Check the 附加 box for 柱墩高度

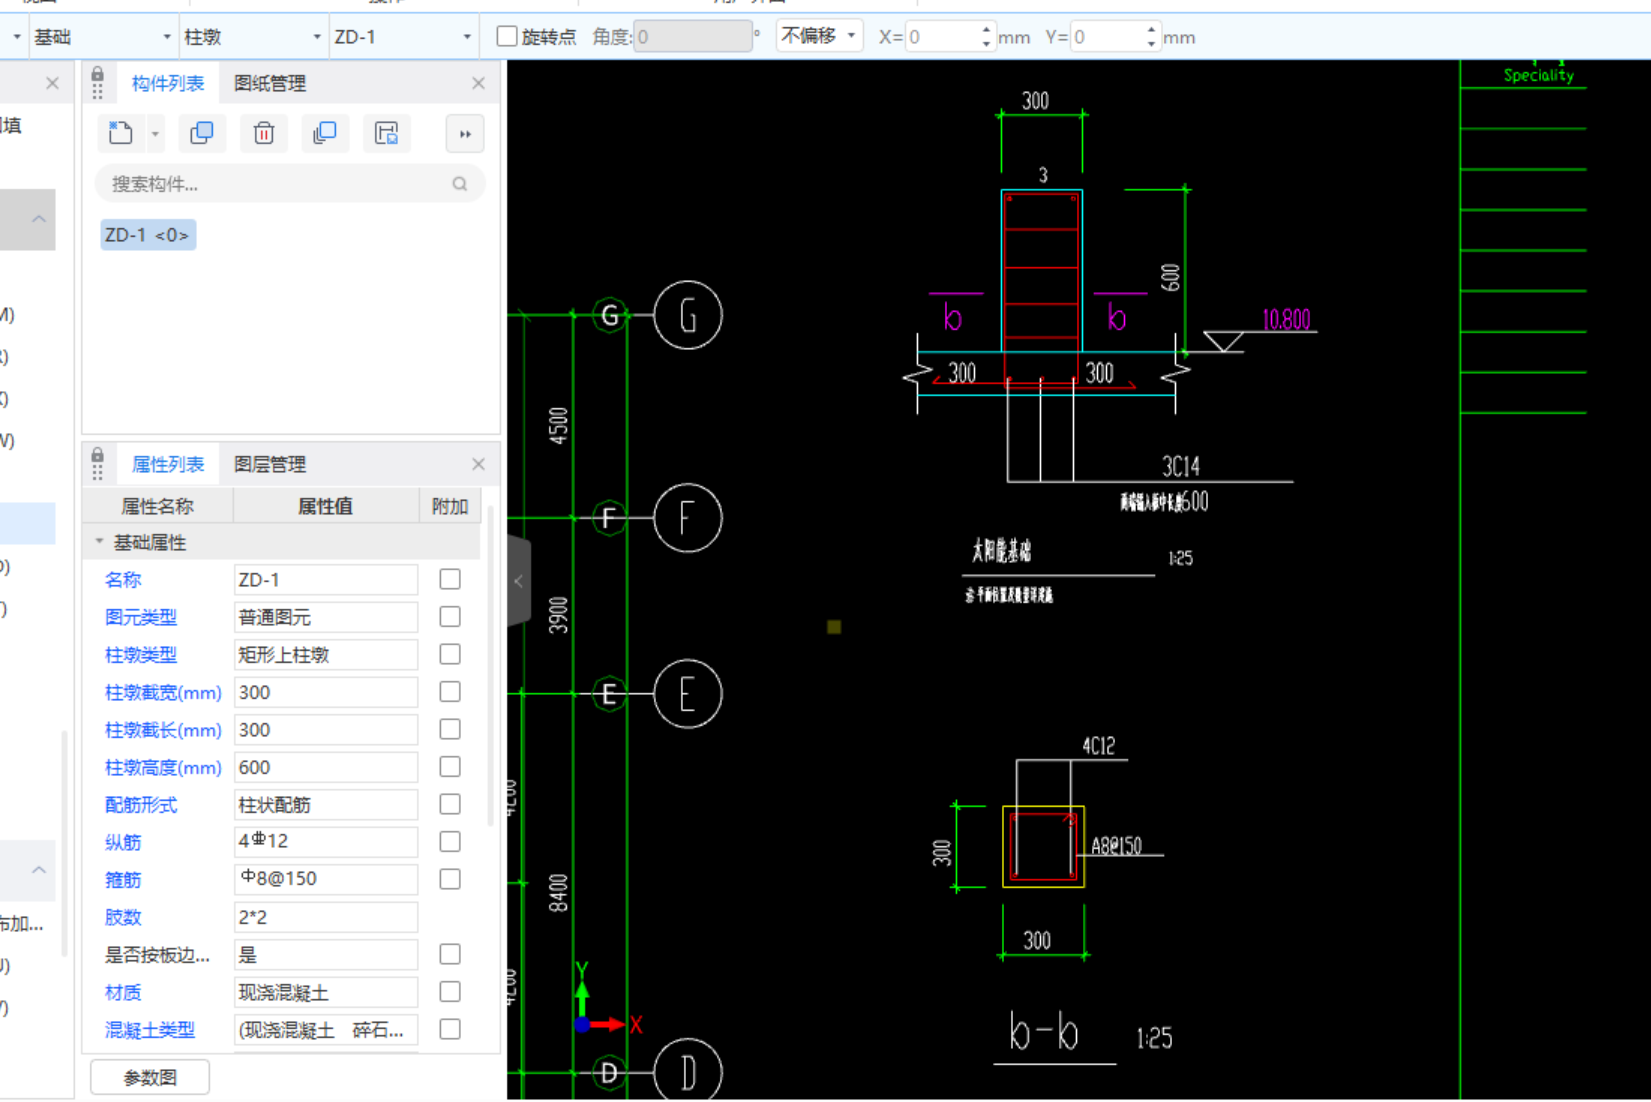[x=450, y=767]
